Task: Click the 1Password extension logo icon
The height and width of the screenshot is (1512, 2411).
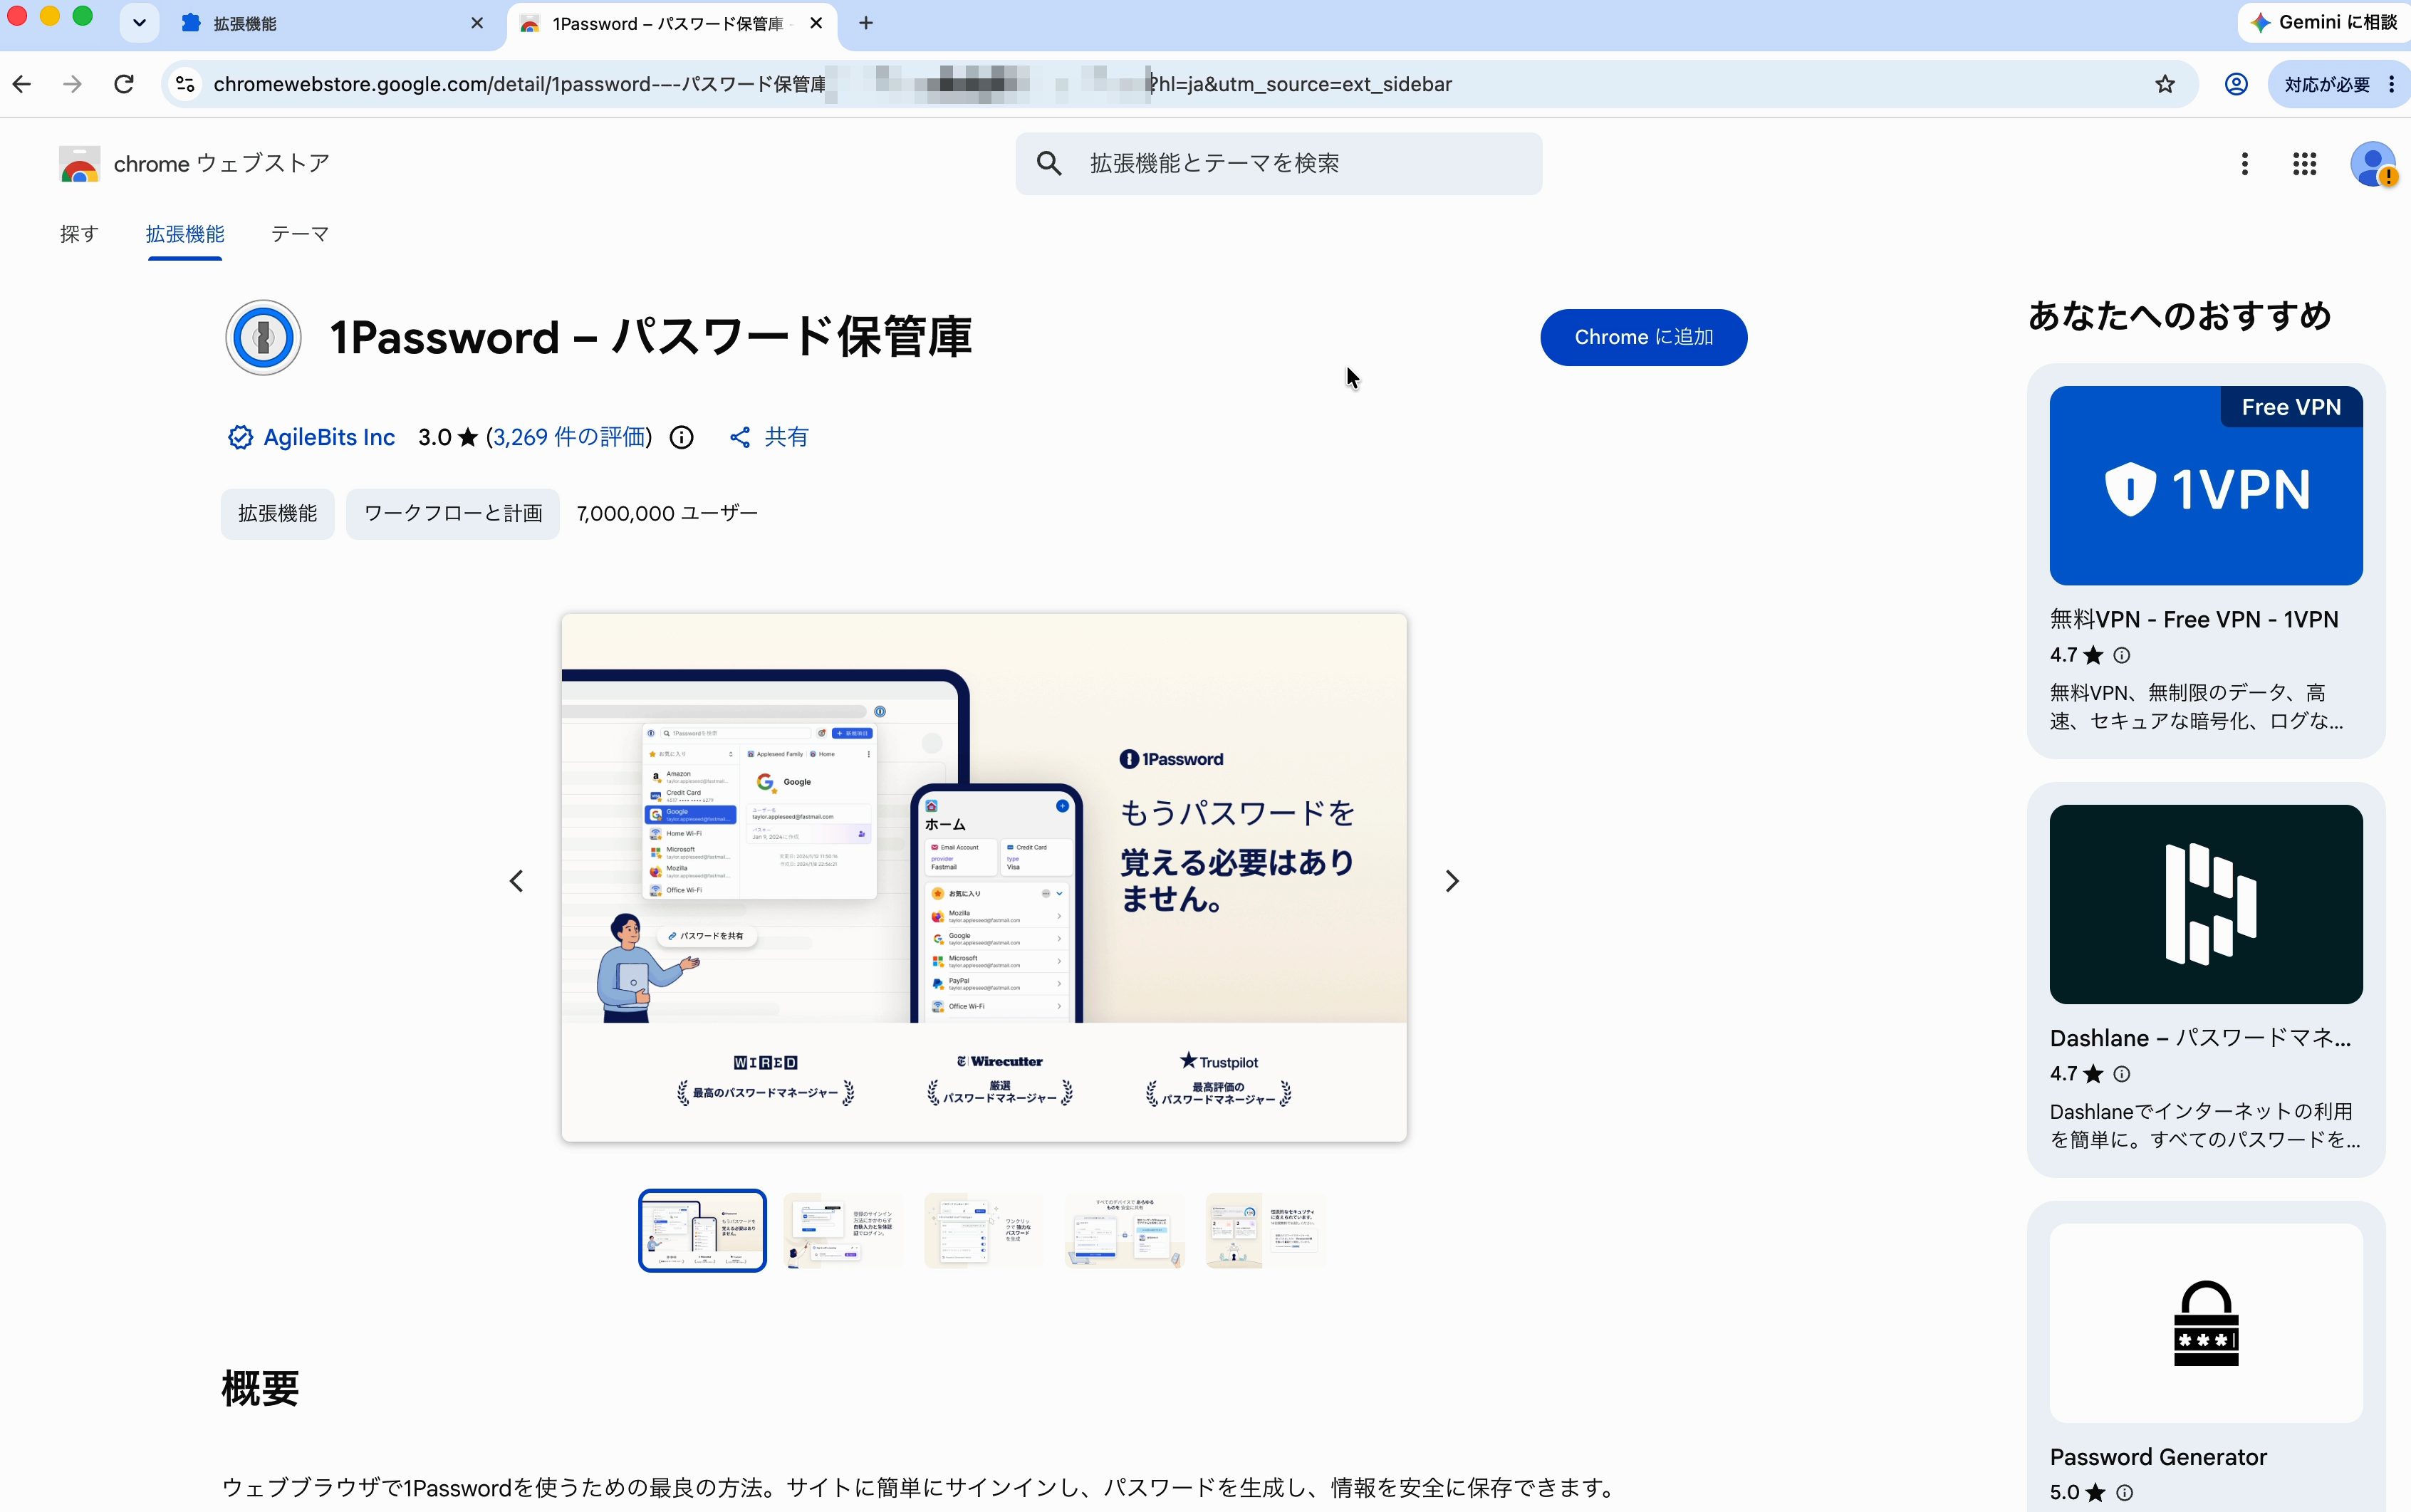Action: tap(263, 337)
